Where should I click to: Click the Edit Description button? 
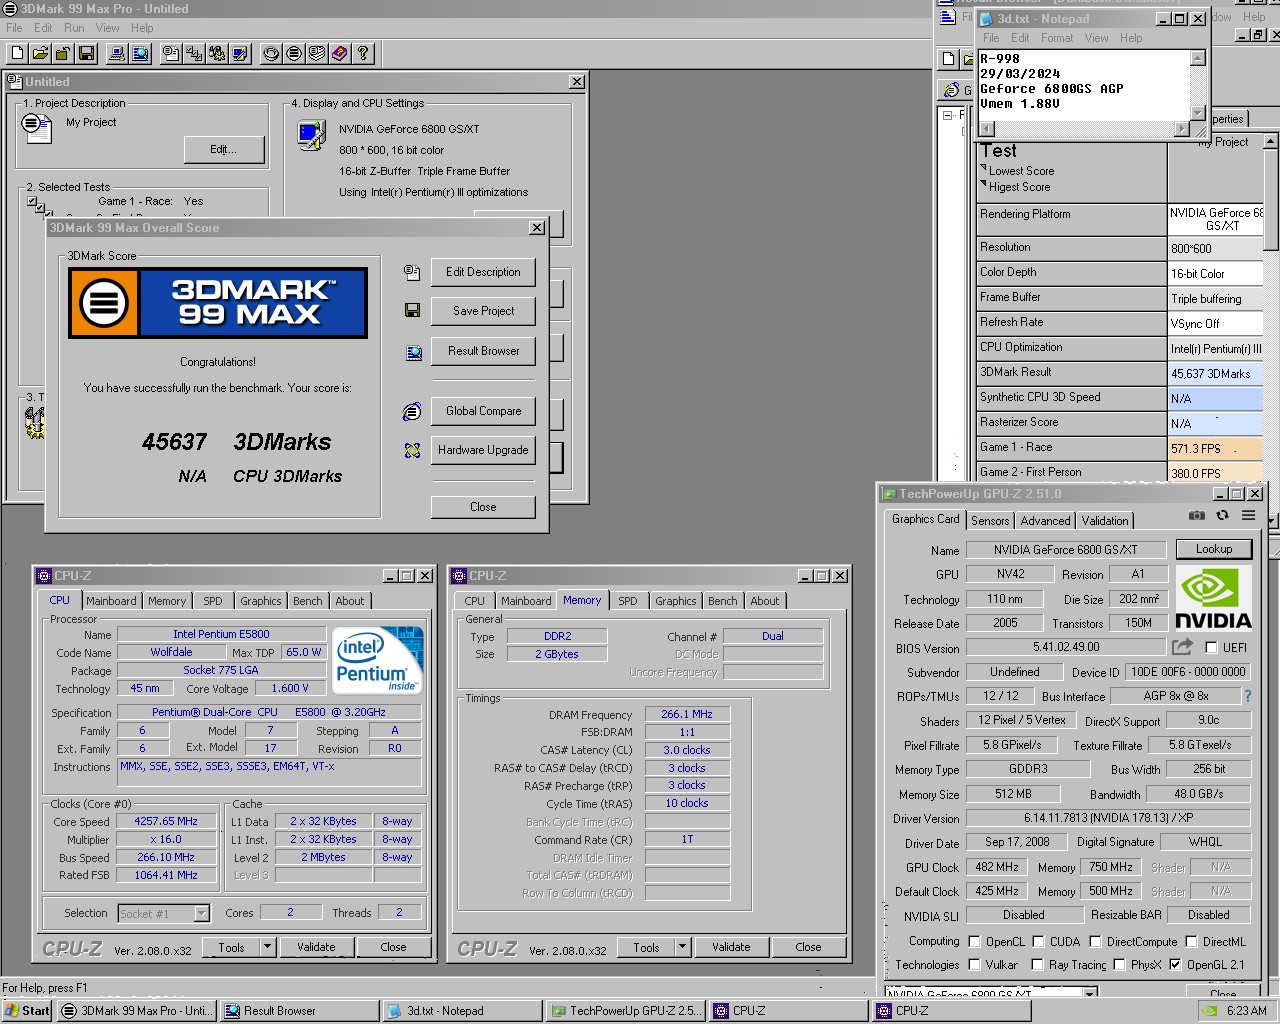click(483, 272)
